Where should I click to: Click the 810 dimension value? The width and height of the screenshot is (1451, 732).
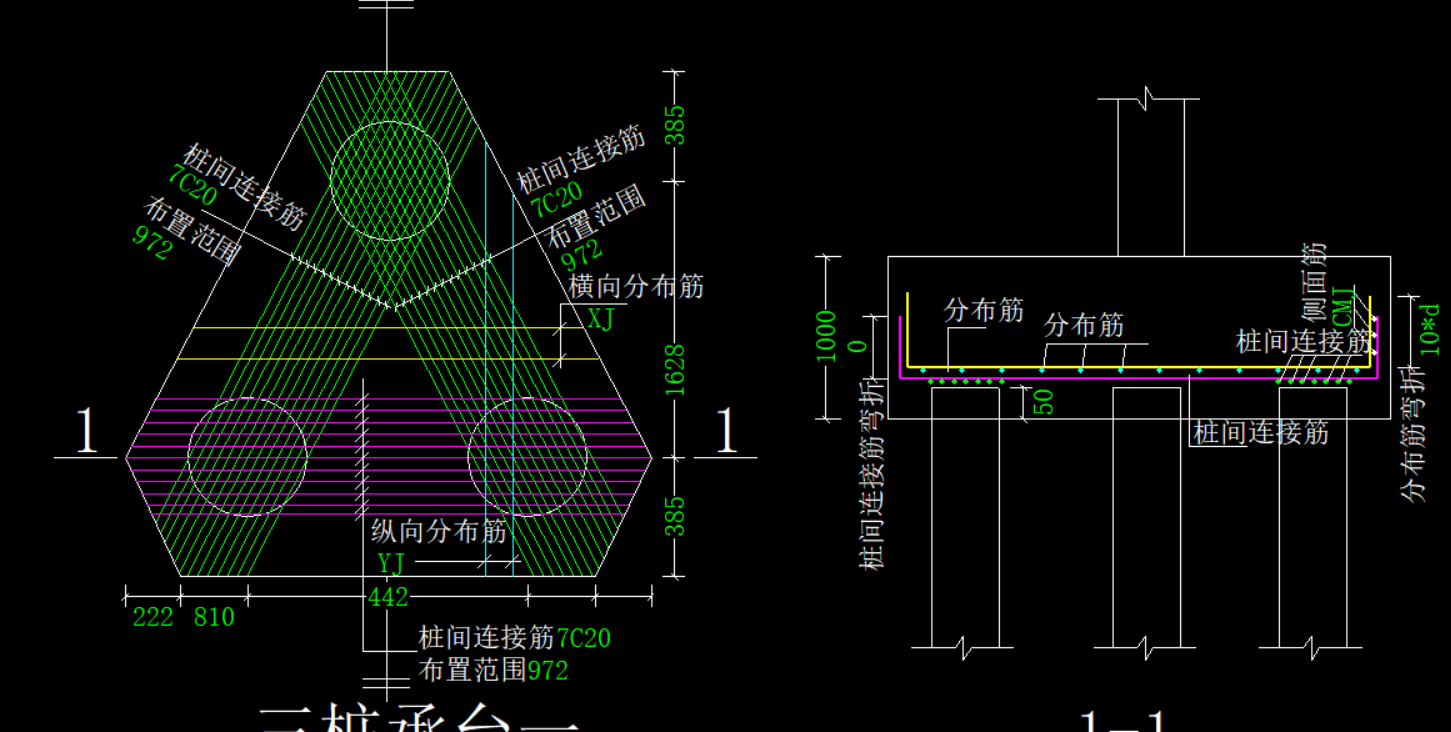pos(214,617)
